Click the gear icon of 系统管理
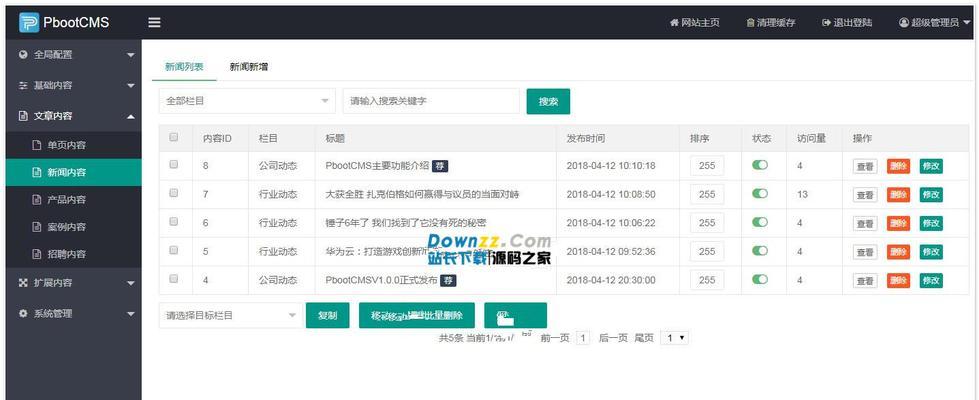This screenshot has height=400, width=979. tap(24, 313)
